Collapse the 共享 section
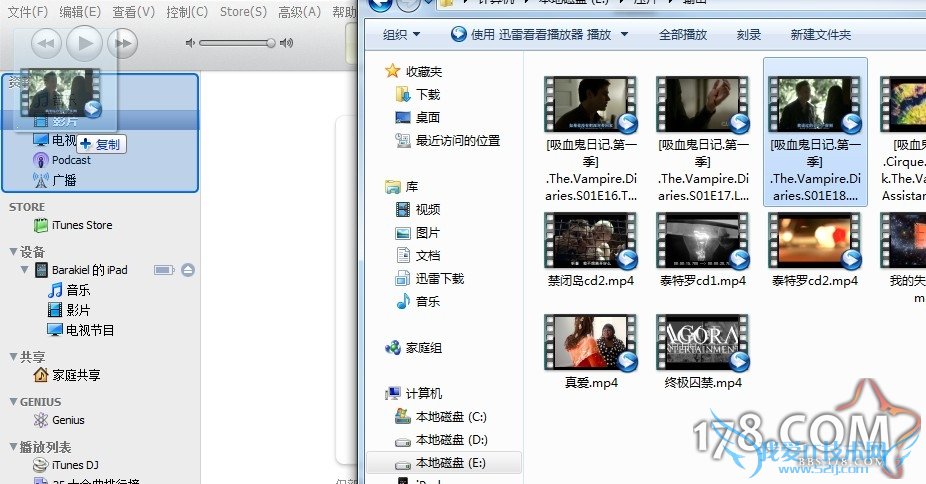 [x=13, y=357]
